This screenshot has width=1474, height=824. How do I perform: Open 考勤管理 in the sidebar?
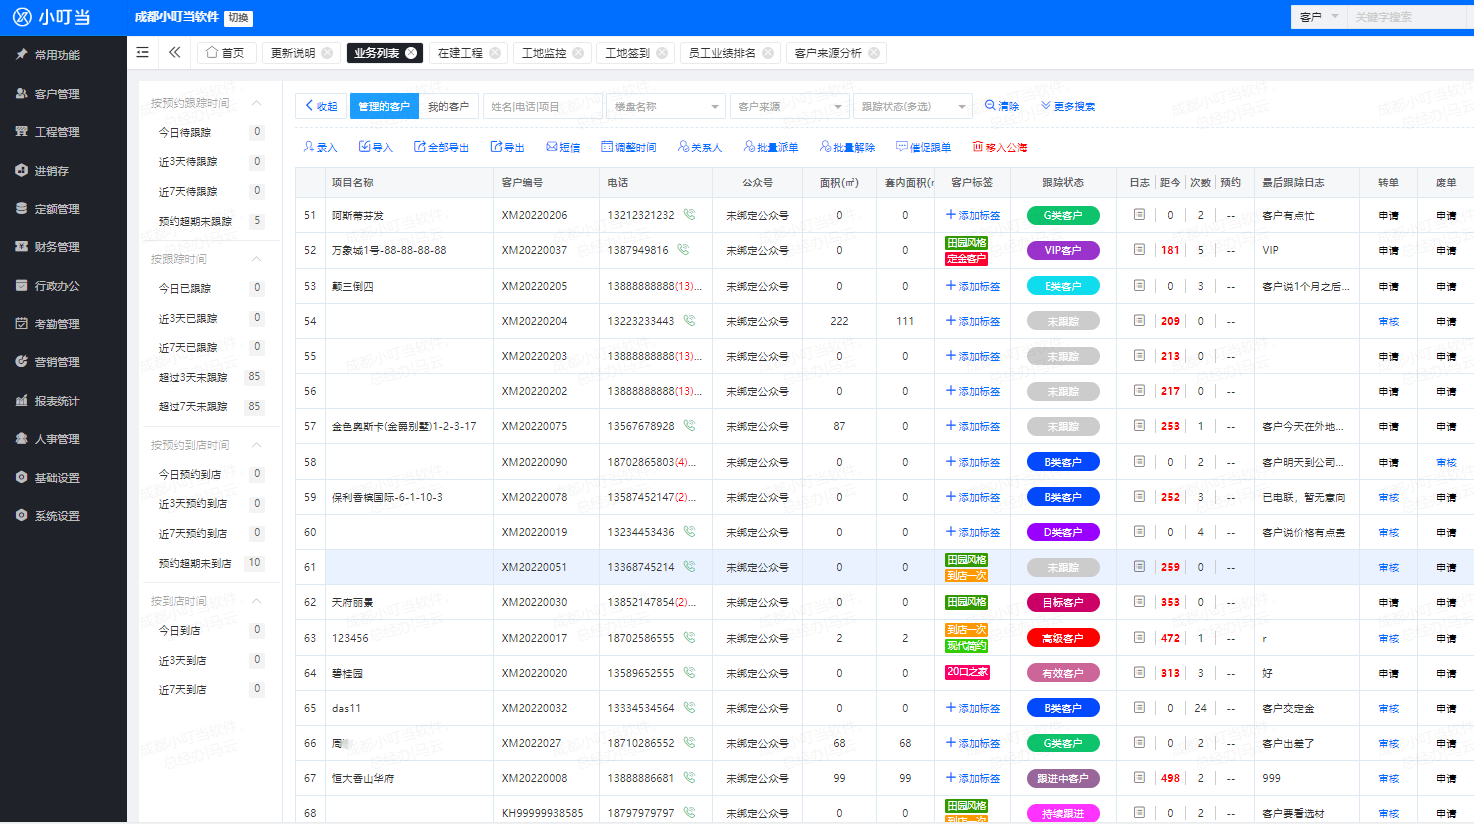coord(57,324)
